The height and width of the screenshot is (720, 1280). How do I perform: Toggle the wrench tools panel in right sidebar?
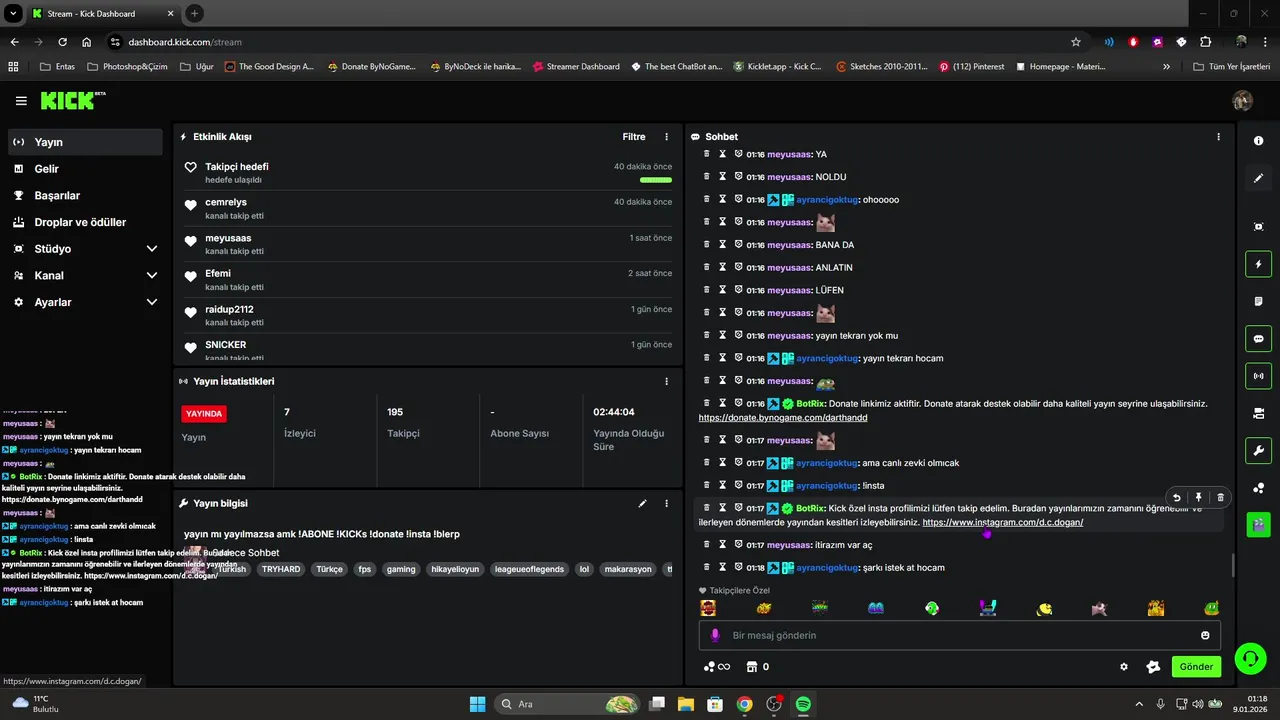[x=1258, y=450]
